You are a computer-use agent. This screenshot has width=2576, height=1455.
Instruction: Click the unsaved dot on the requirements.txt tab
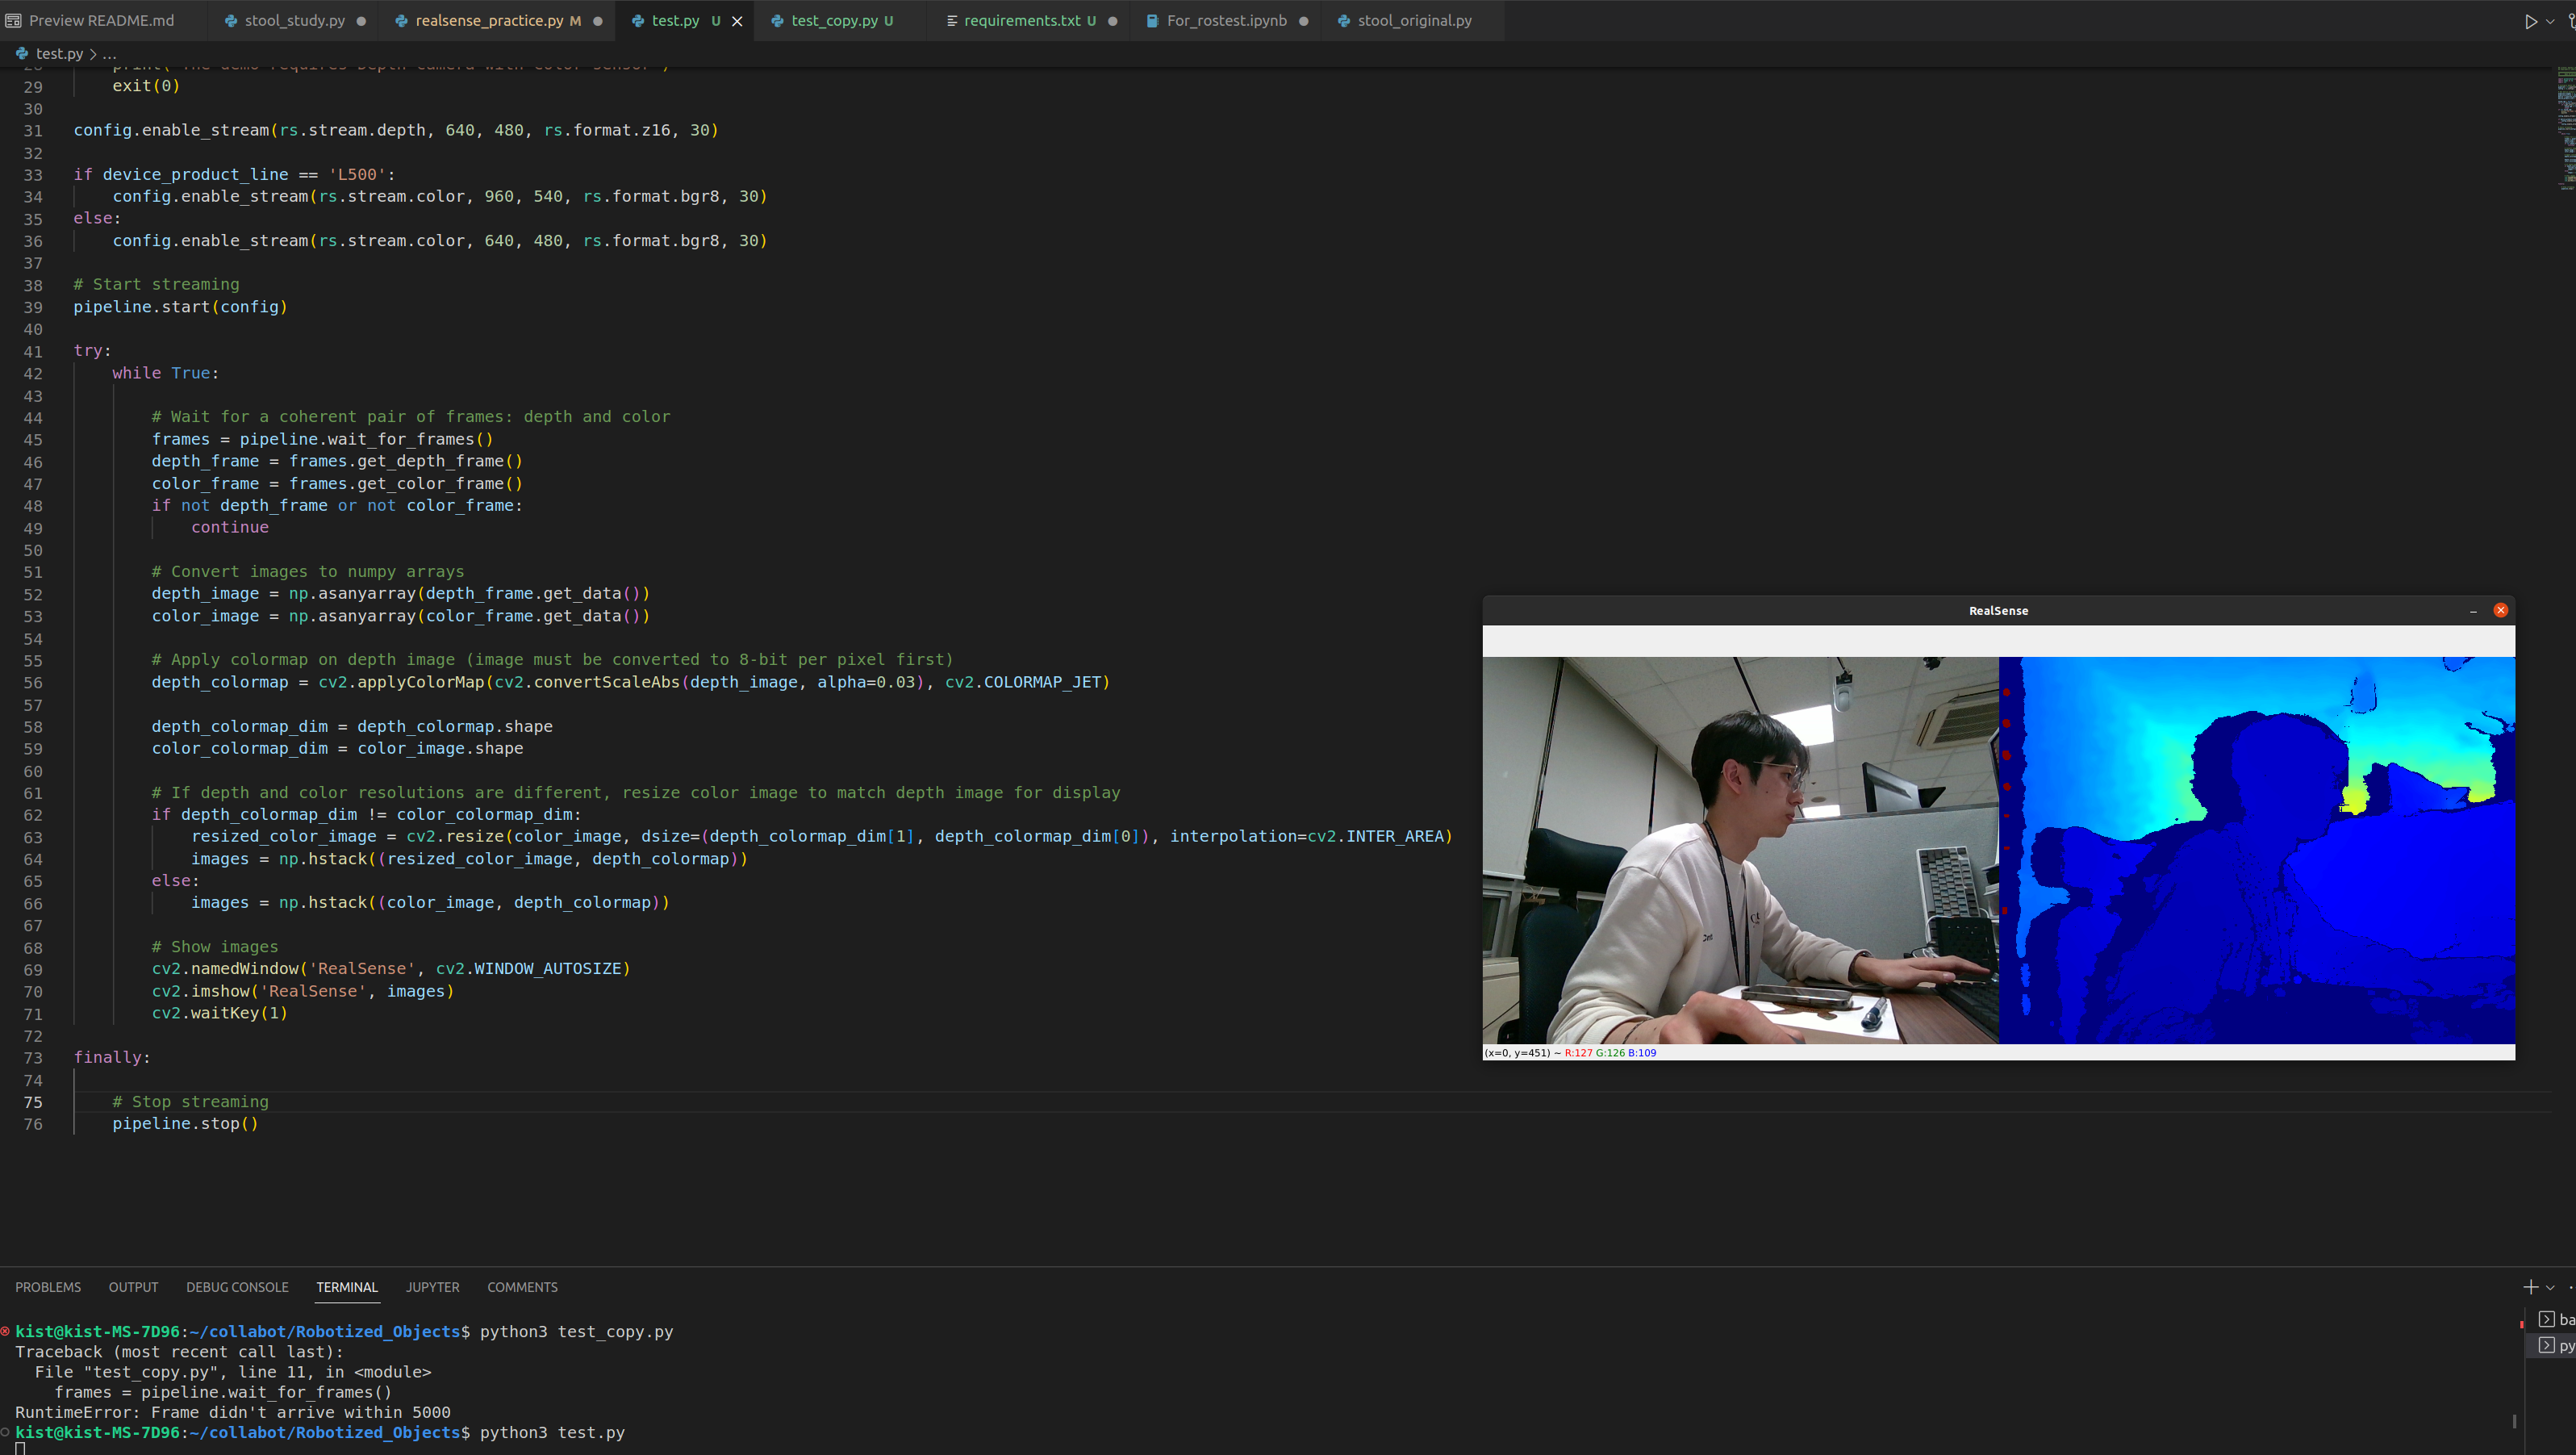(x=1112, y=21)
